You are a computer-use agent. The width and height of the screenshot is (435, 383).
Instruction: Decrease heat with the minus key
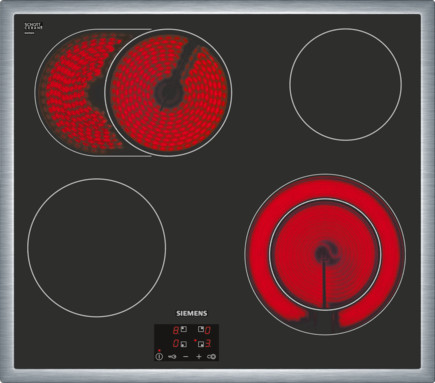[x=186, y=357]
